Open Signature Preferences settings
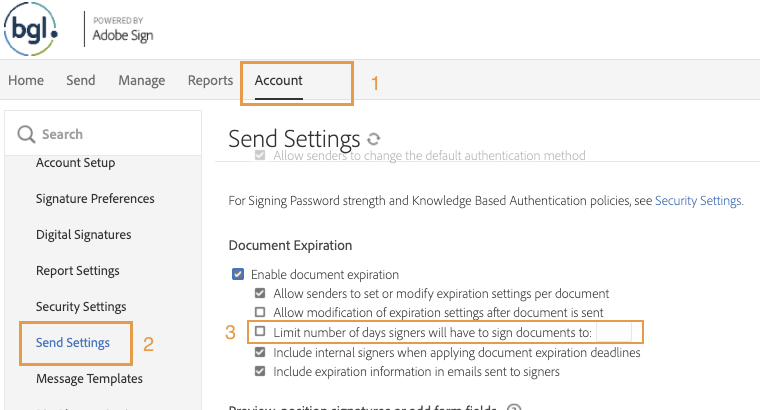Screen dimensions: 760x410 click(95, 199)
